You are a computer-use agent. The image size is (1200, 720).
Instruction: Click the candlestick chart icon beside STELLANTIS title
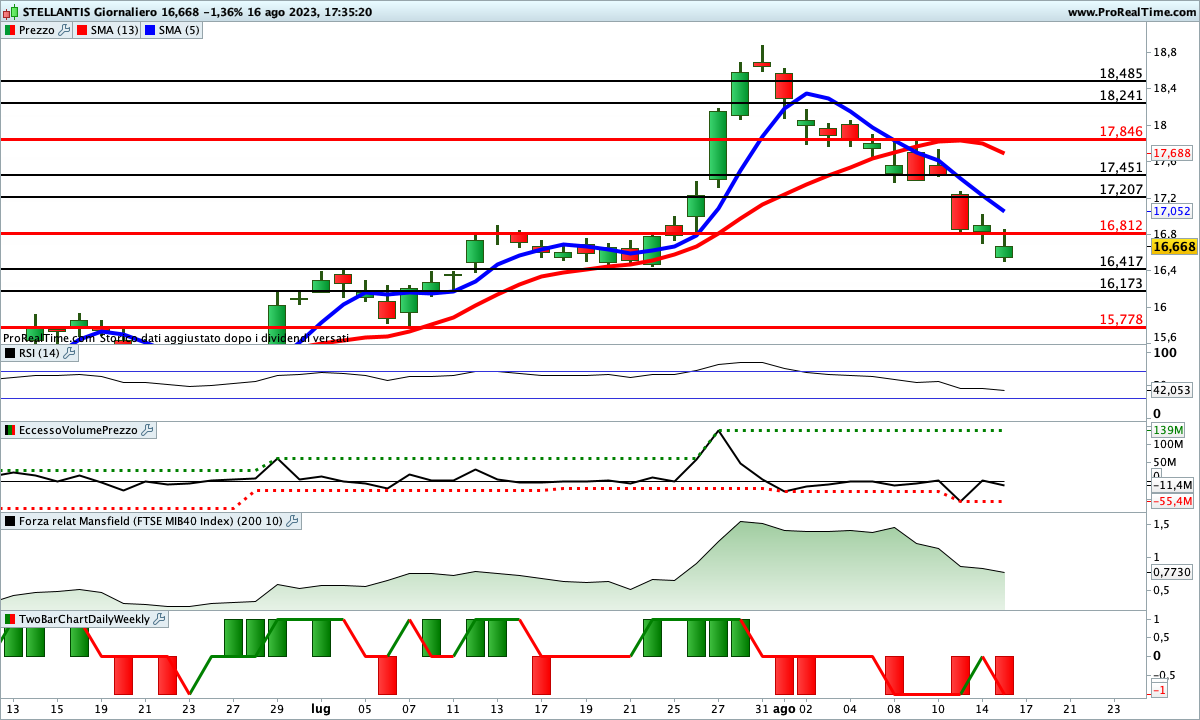[11, 12]
